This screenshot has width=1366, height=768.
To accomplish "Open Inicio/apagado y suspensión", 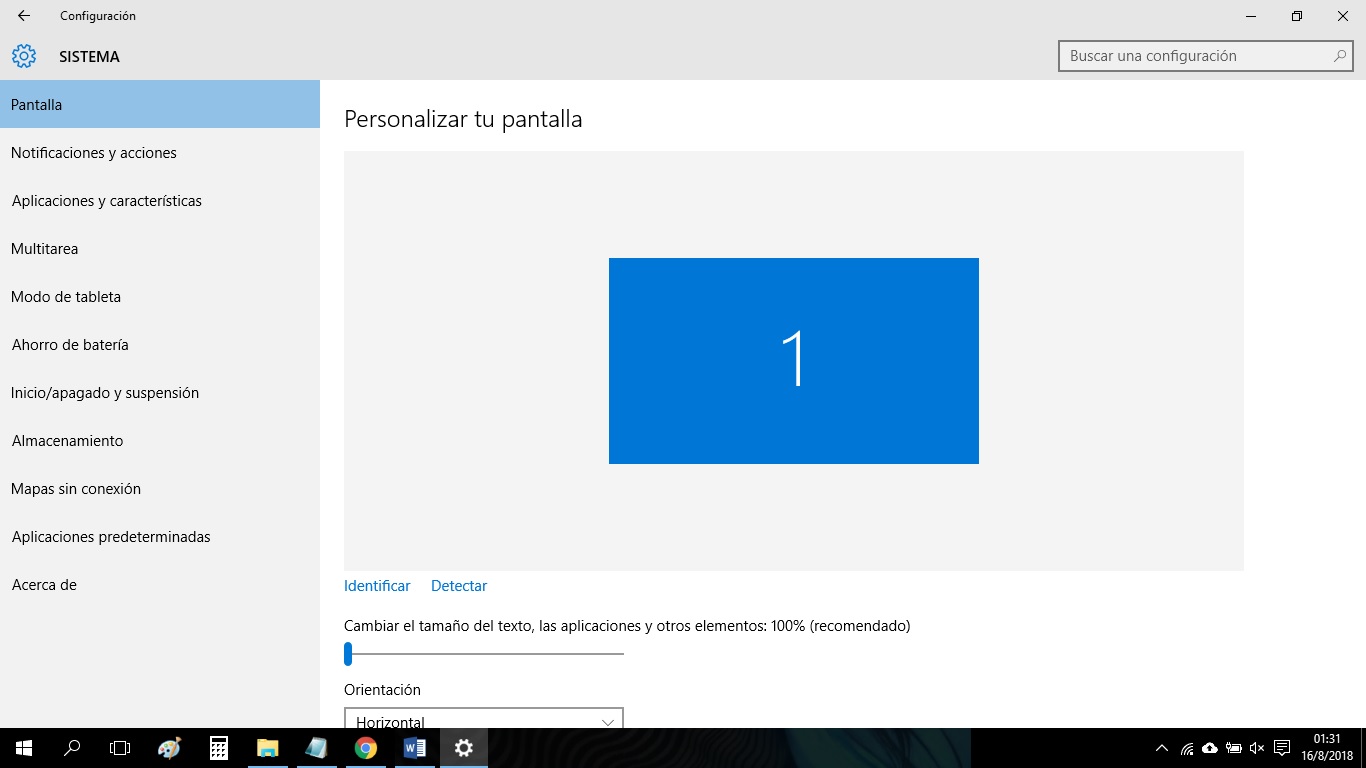I will click(x=160, y=392).
